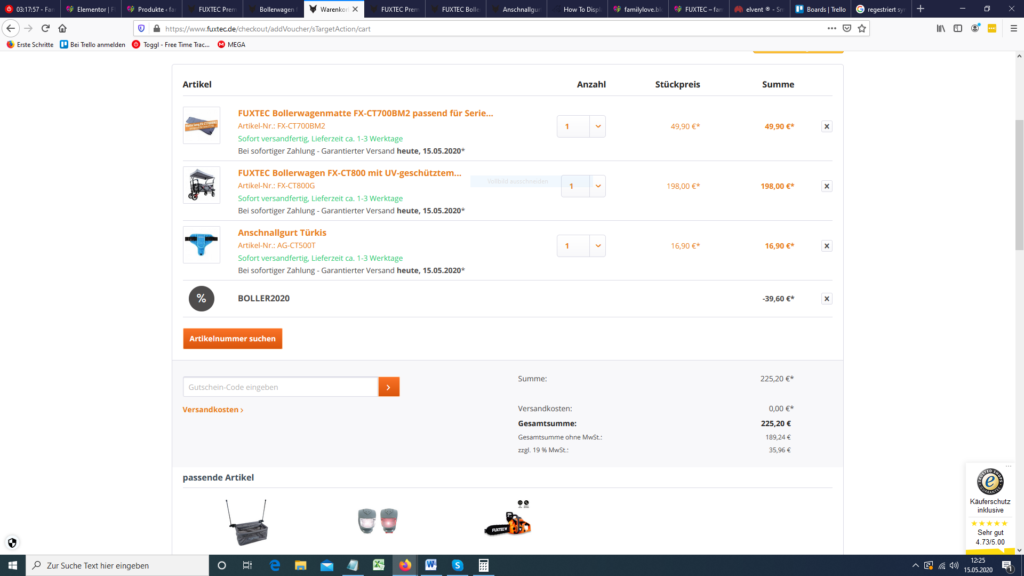Open Task View on taskbar
Viewport: 1024px width, 576px height.
coord(247,565)
